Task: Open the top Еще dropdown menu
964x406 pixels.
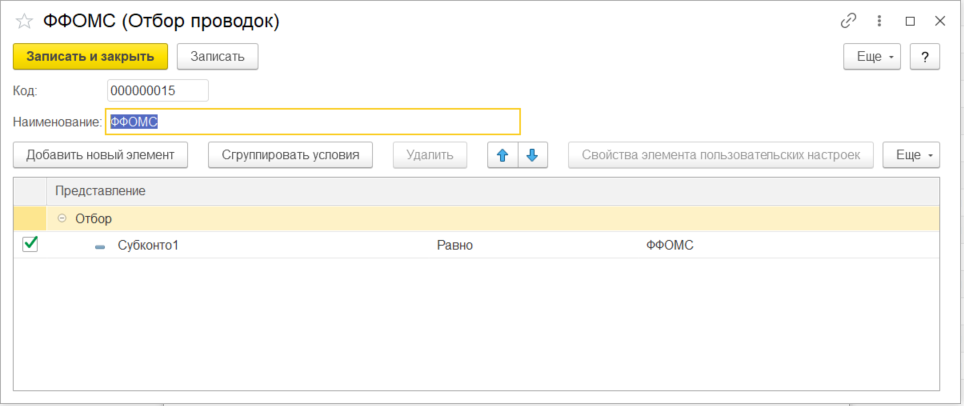Action: (x=873, y=57)
